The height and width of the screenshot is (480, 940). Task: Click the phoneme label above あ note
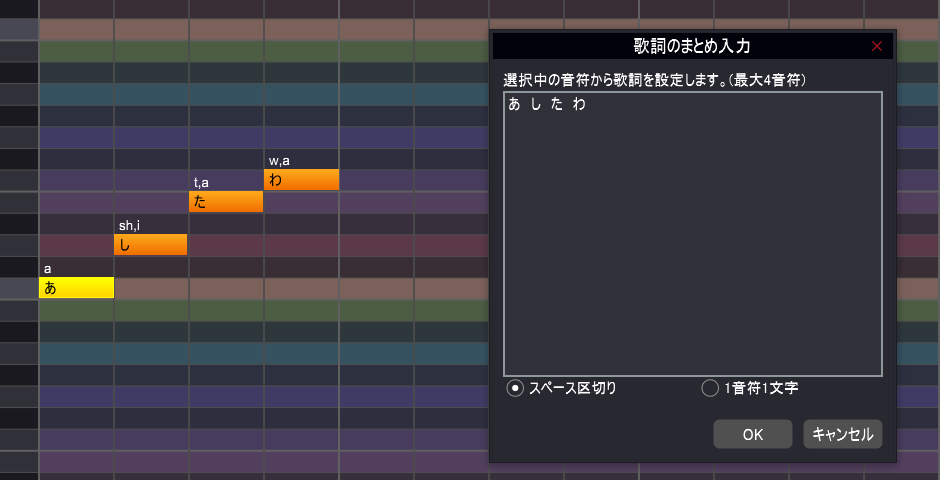[x=47, y=269]
